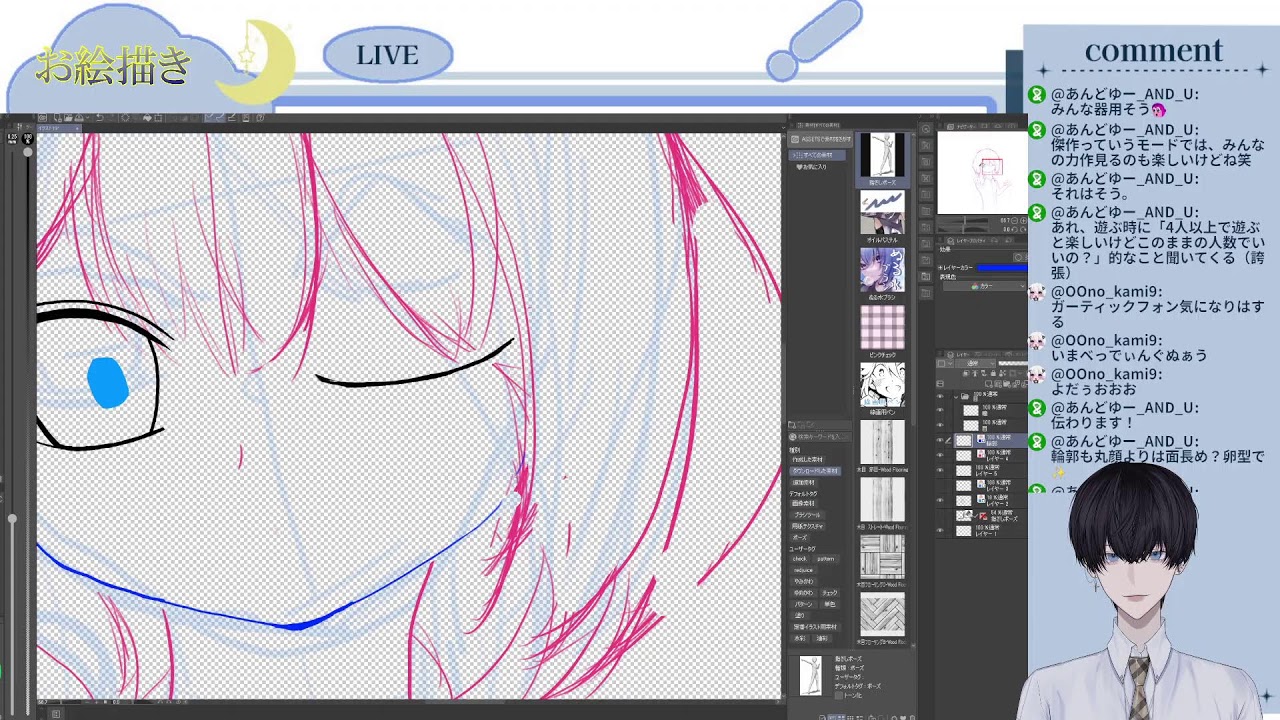Viewport: 1280px width, 720px height.
Task: Select the オイルパステル brush material
Action: 883,211
